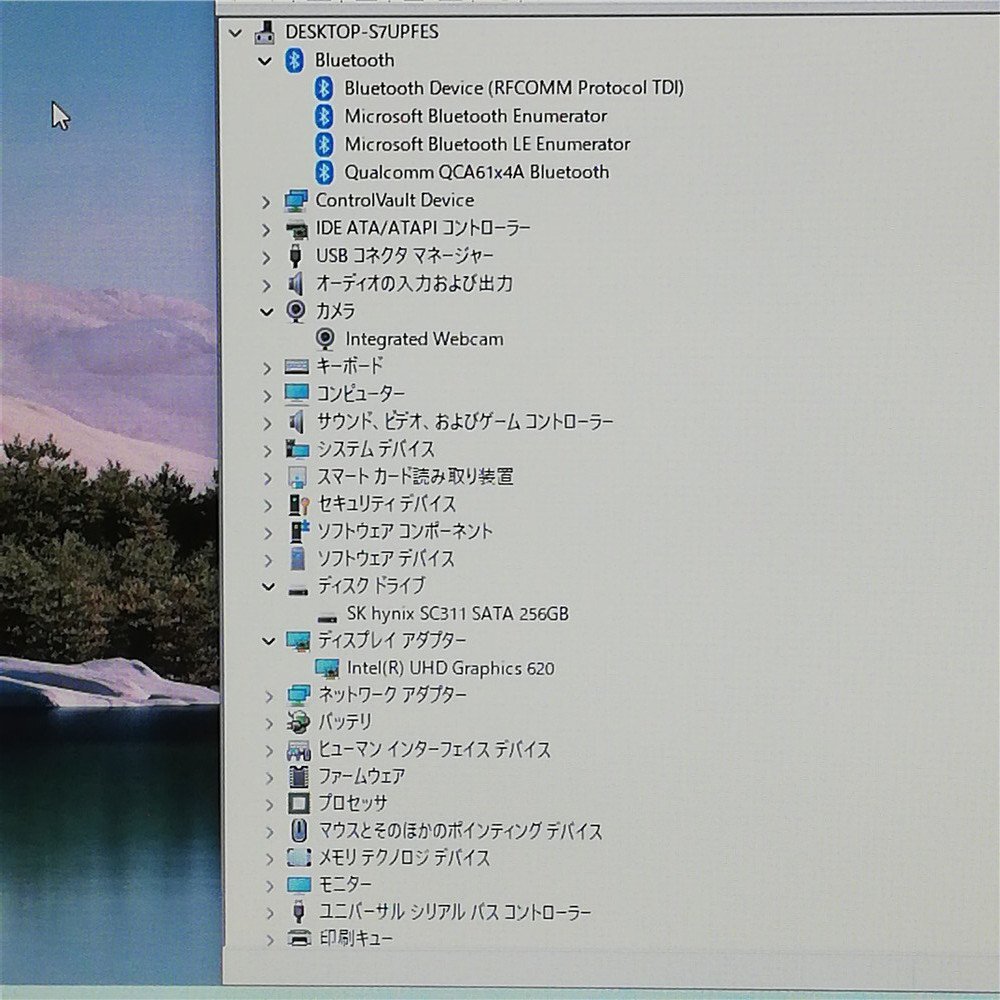This screenshot has width=1000, height=1000.
Task: Click the スマート カード読み取り装置 icon
Action: tap(297, 476)
